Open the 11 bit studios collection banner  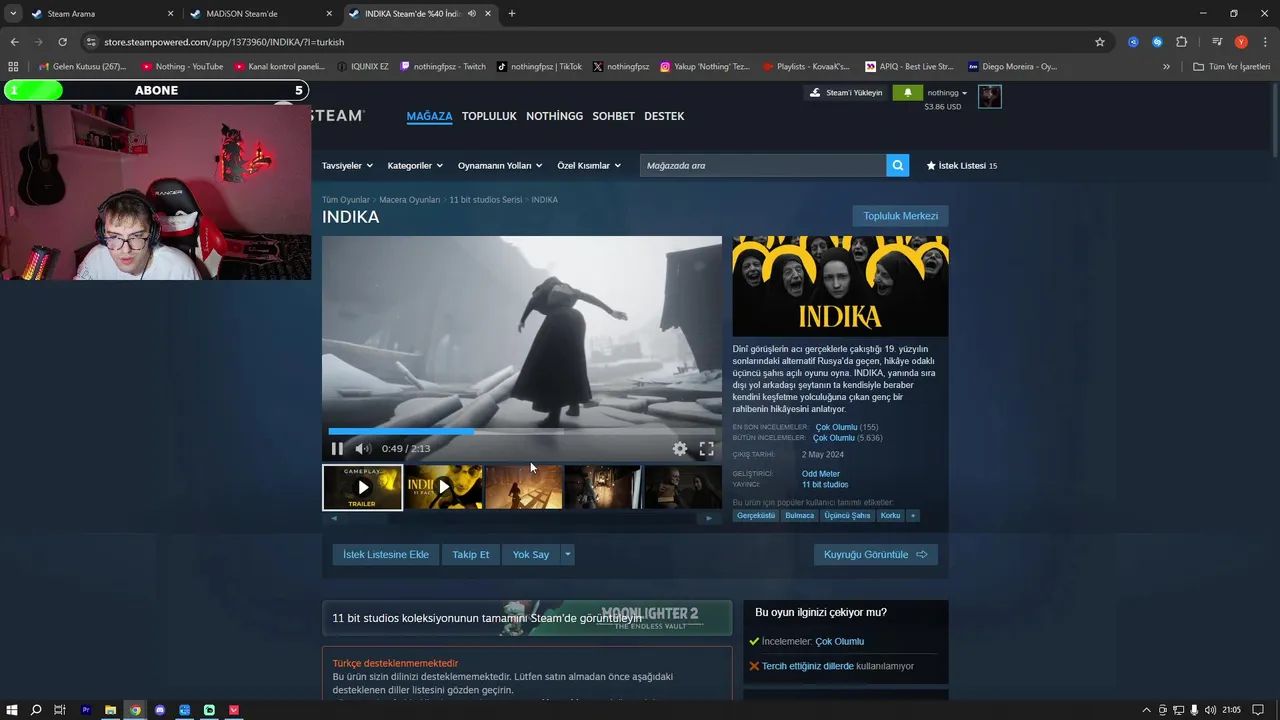pyautogui.click(x=527, y=618)
